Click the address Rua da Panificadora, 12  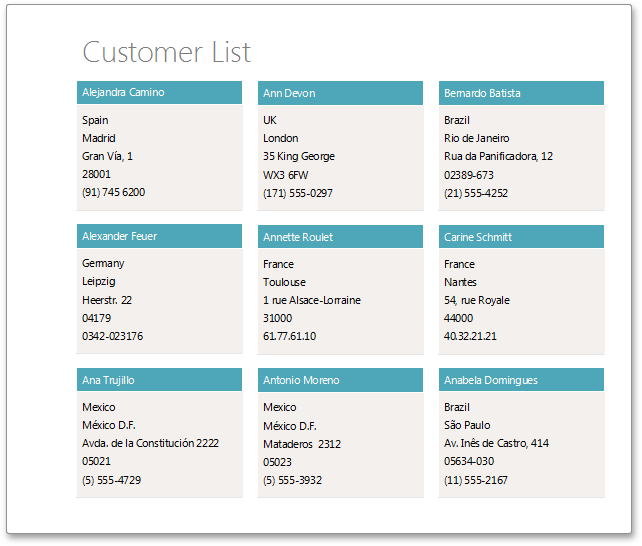(498, 156)
